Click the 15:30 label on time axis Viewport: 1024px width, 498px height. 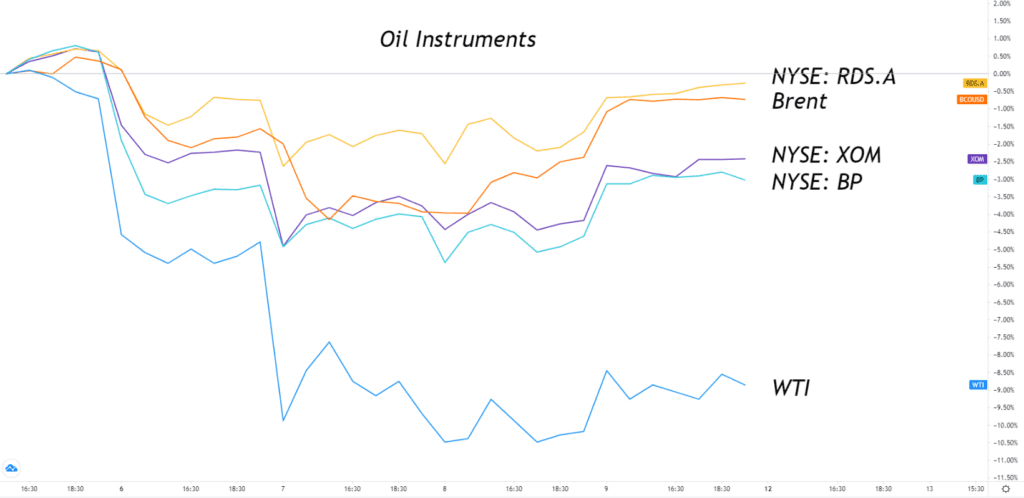tap(975, 488)
